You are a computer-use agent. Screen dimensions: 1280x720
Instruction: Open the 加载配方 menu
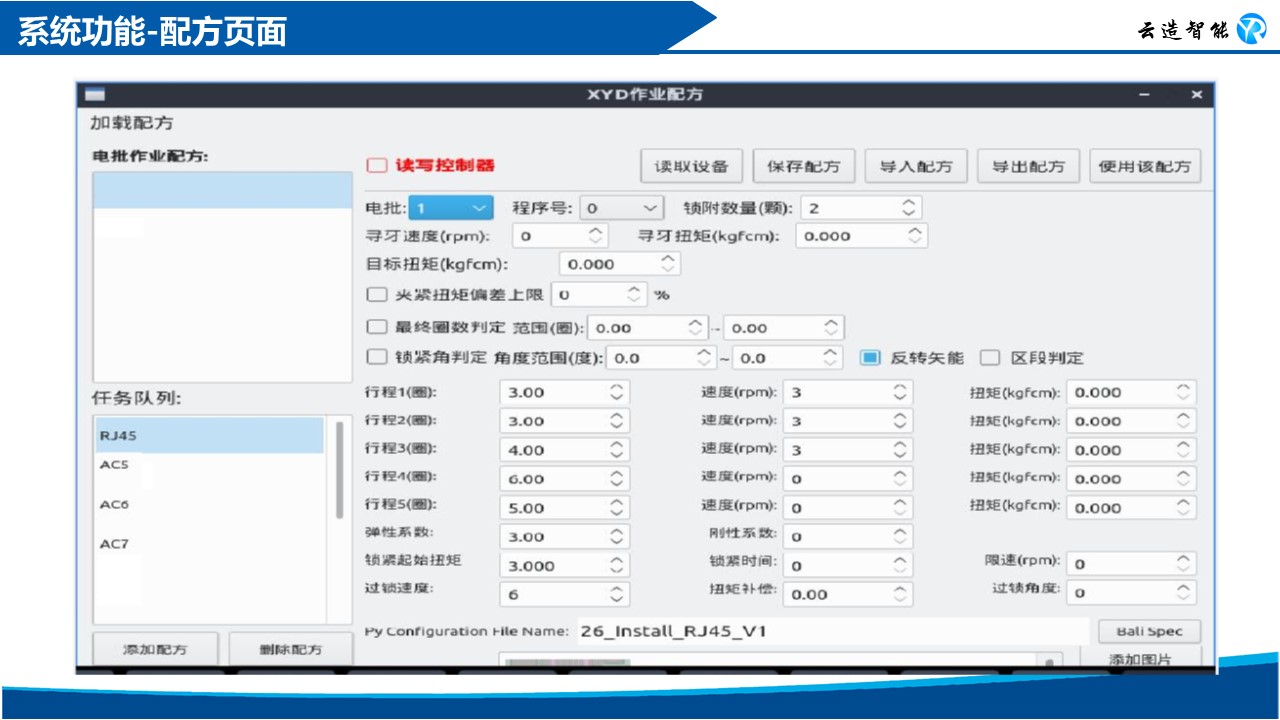(132, 123)
